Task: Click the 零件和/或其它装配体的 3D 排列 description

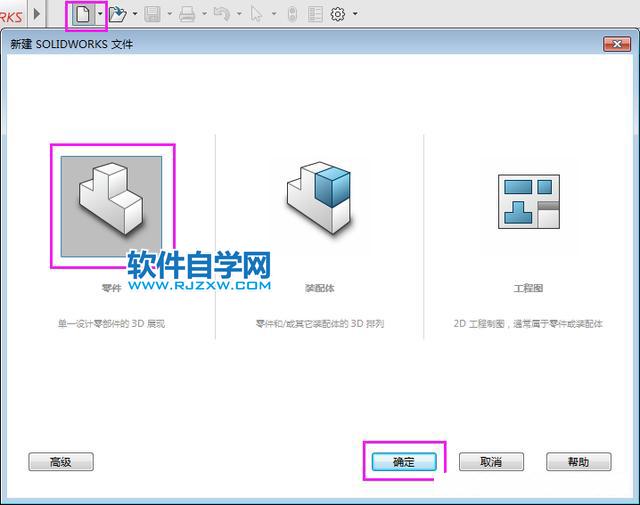Action: (x=320, y=324)
